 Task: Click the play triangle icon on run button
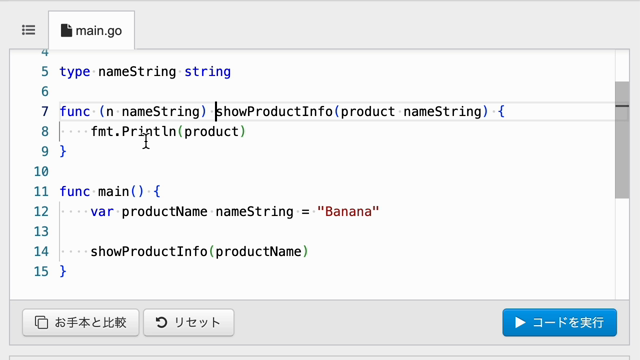pyautogui.click(x=520, y=322)
